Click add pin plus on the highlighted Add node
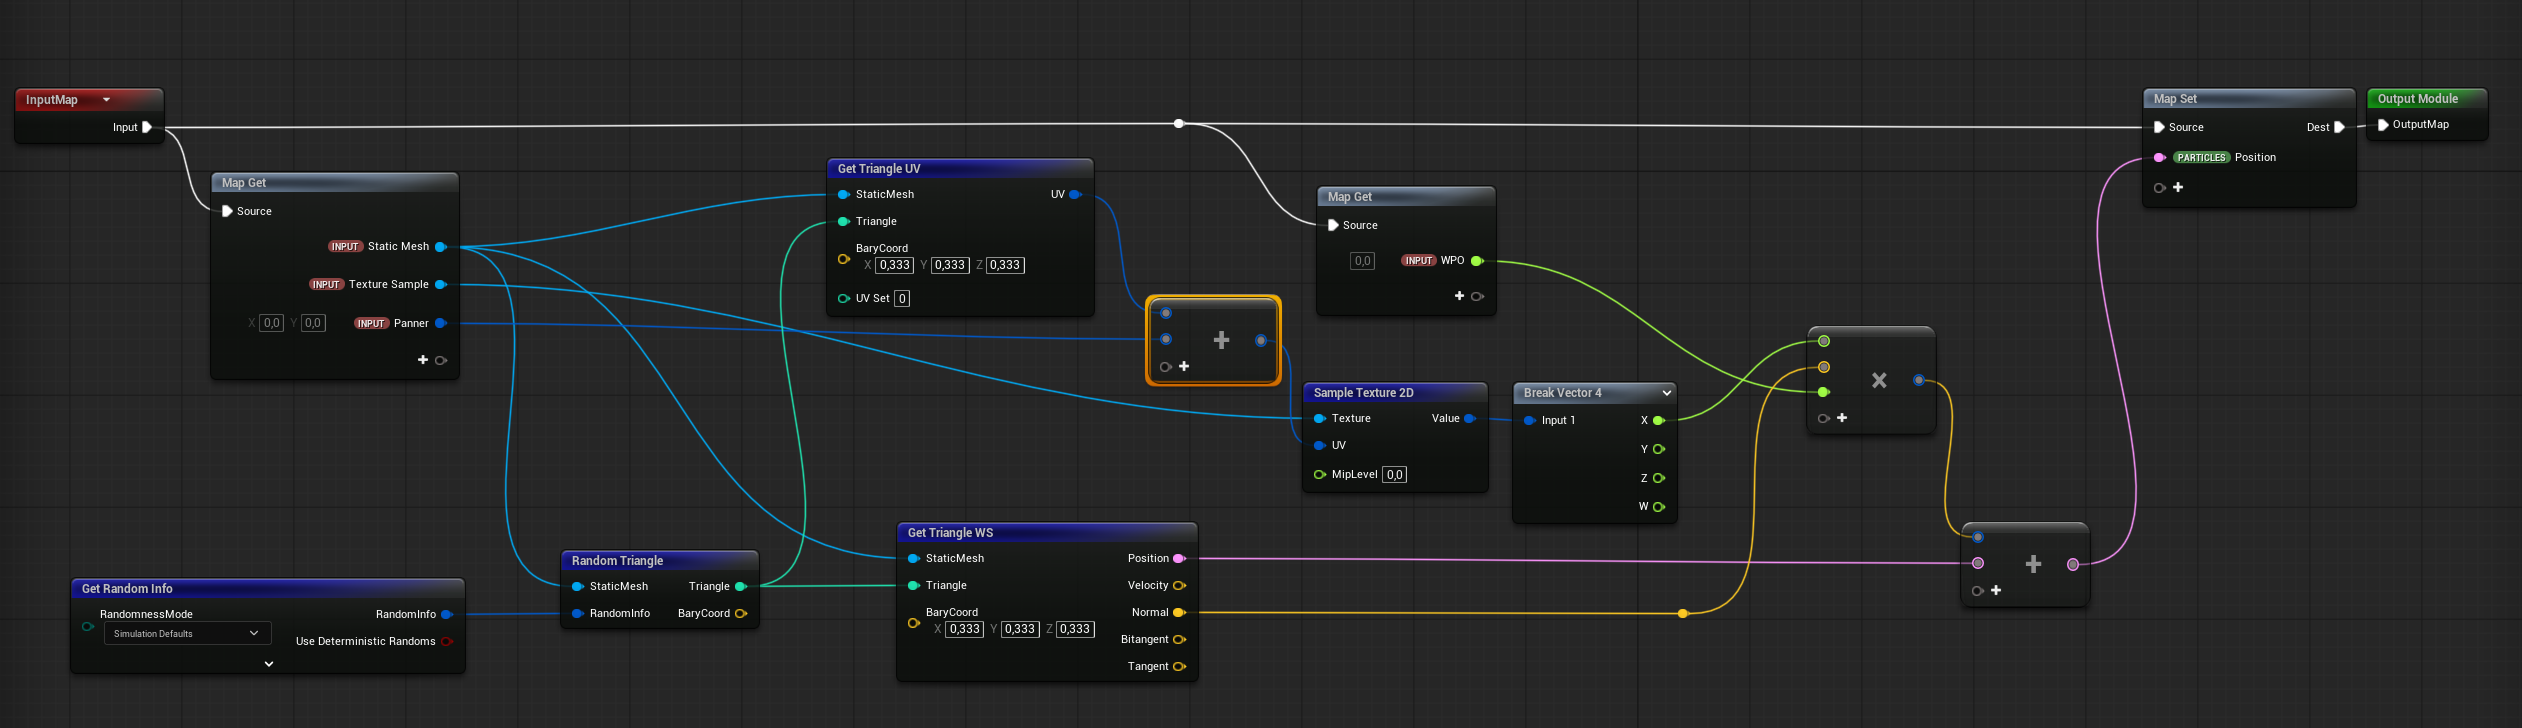Screen dimensions: 2522x728 click(x=1184, y=366)
